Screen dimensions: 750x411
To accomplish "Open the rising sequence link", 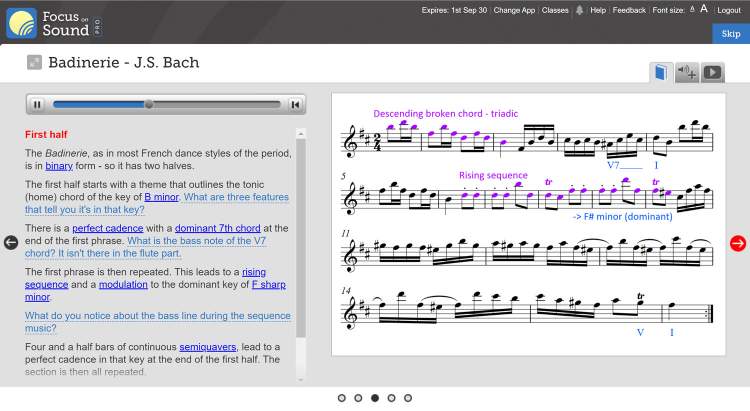I will pos(254,272).
